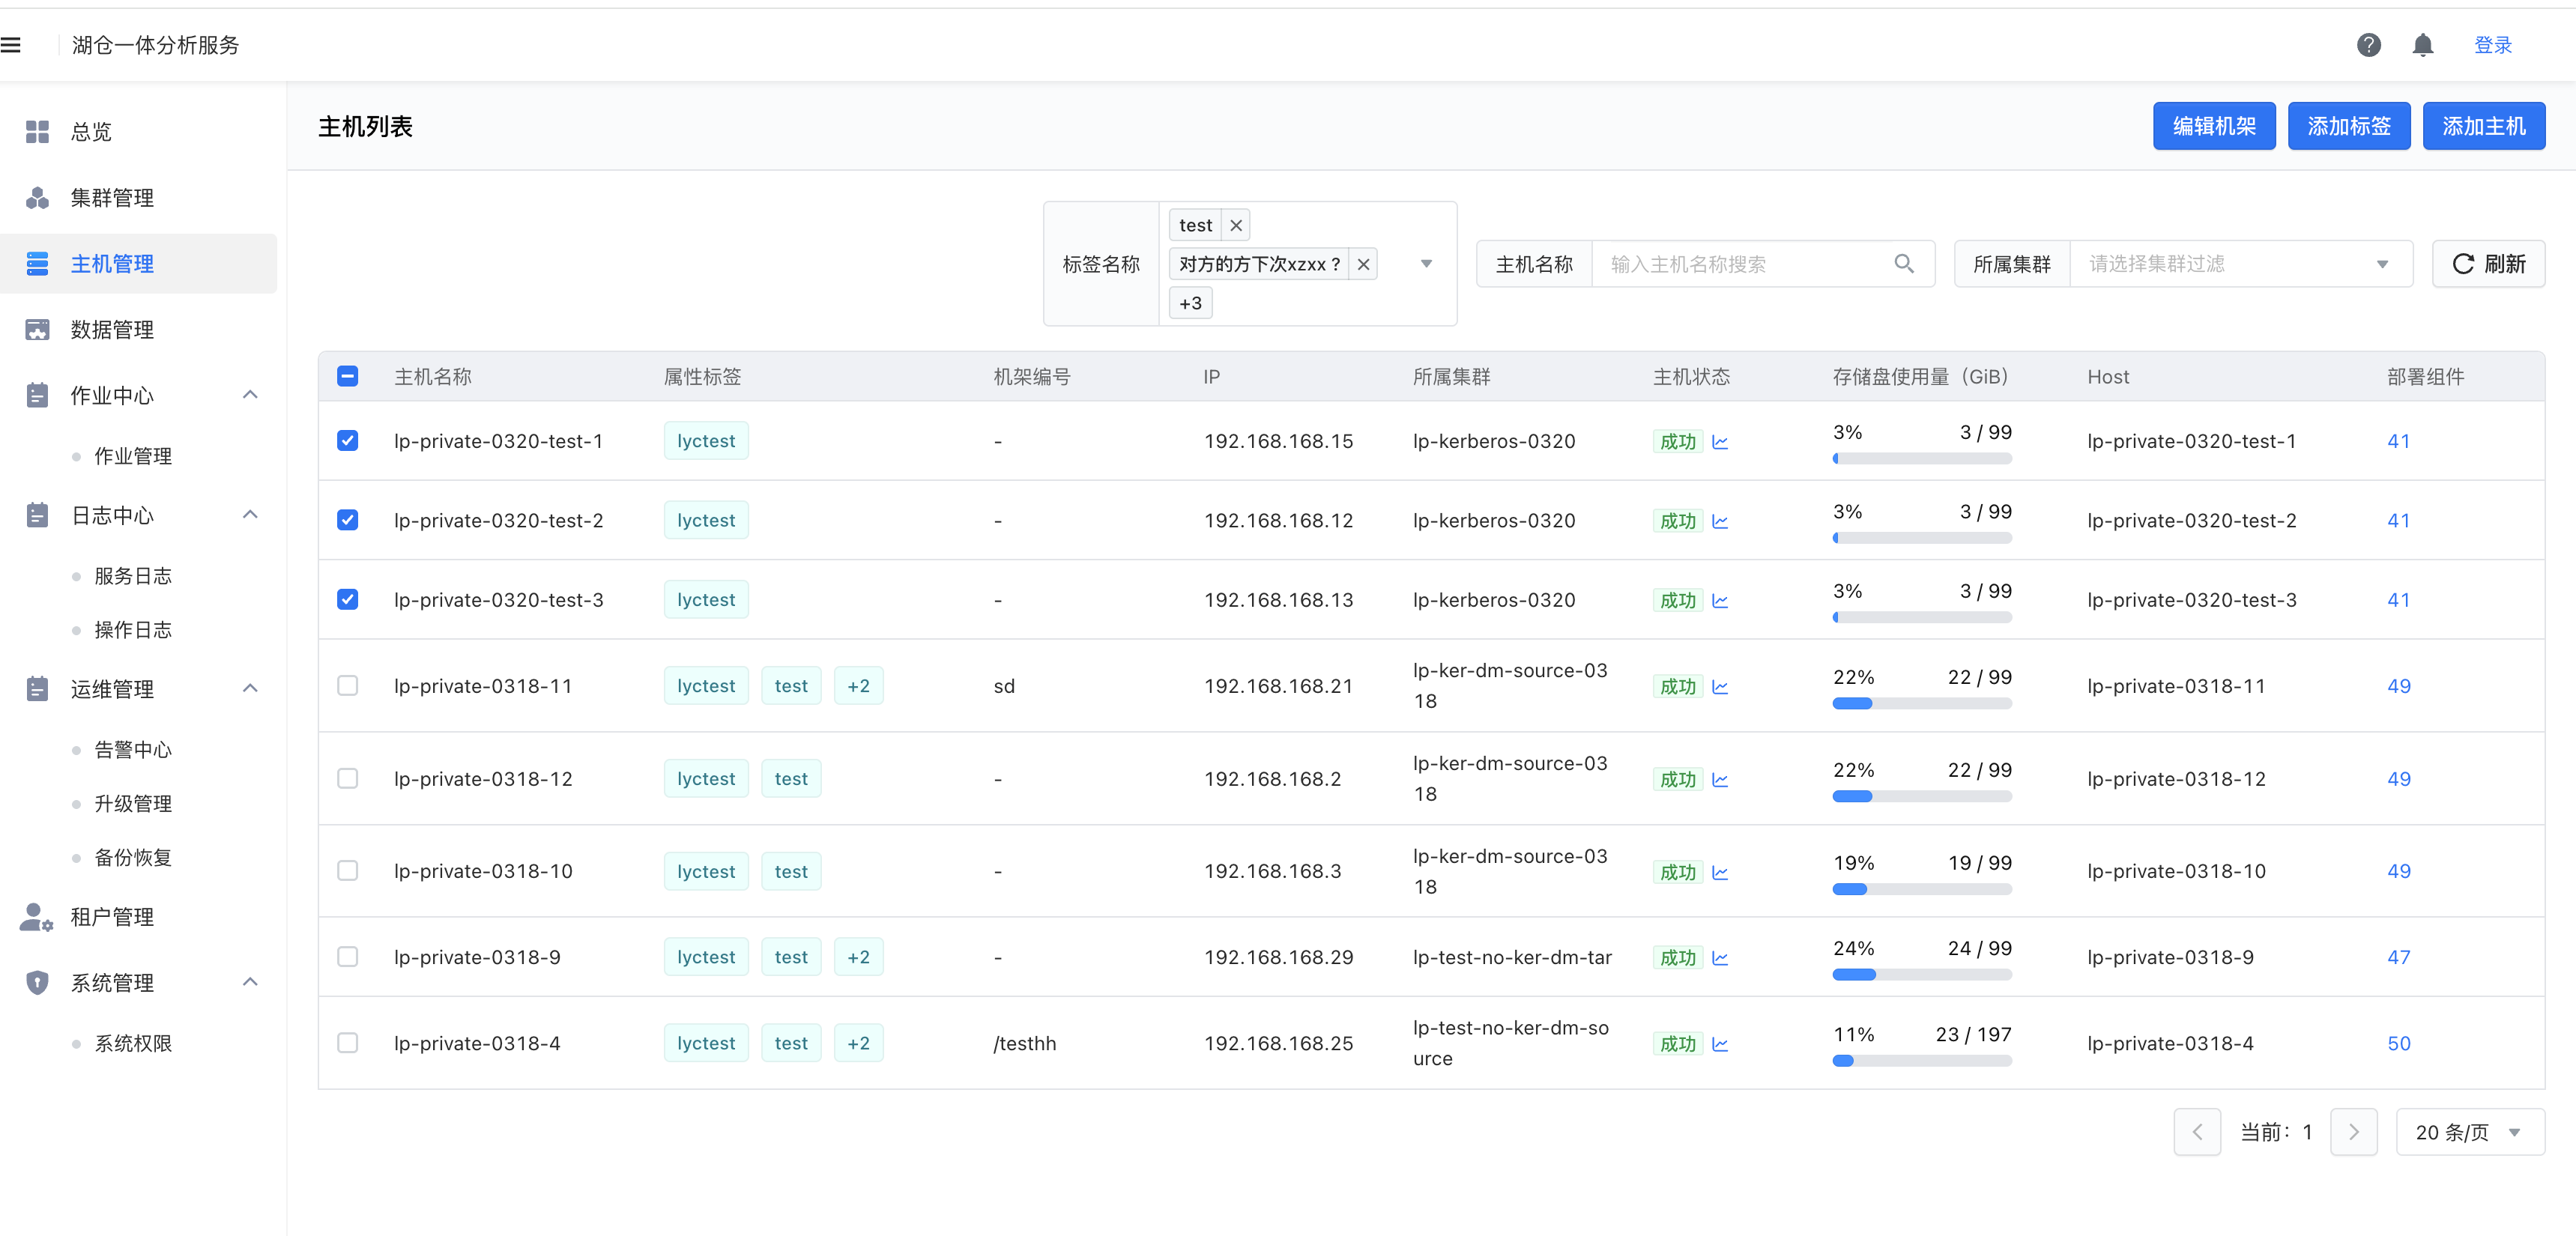Click the host name search magnifier icon
Viewport: 2576px width, 1236px height.
pyautogui.click(x=1904, y=263)
